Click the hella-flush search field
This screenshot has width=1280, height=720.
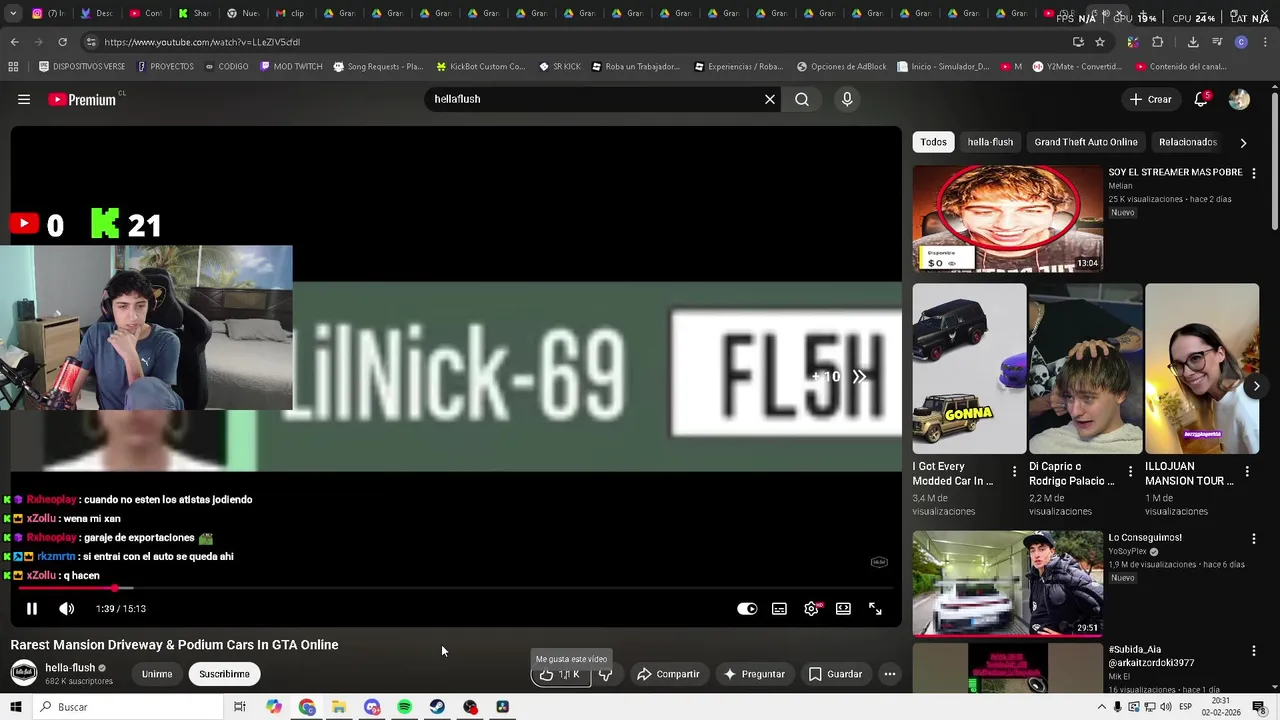pyautogui.click(x=595, y=99)
